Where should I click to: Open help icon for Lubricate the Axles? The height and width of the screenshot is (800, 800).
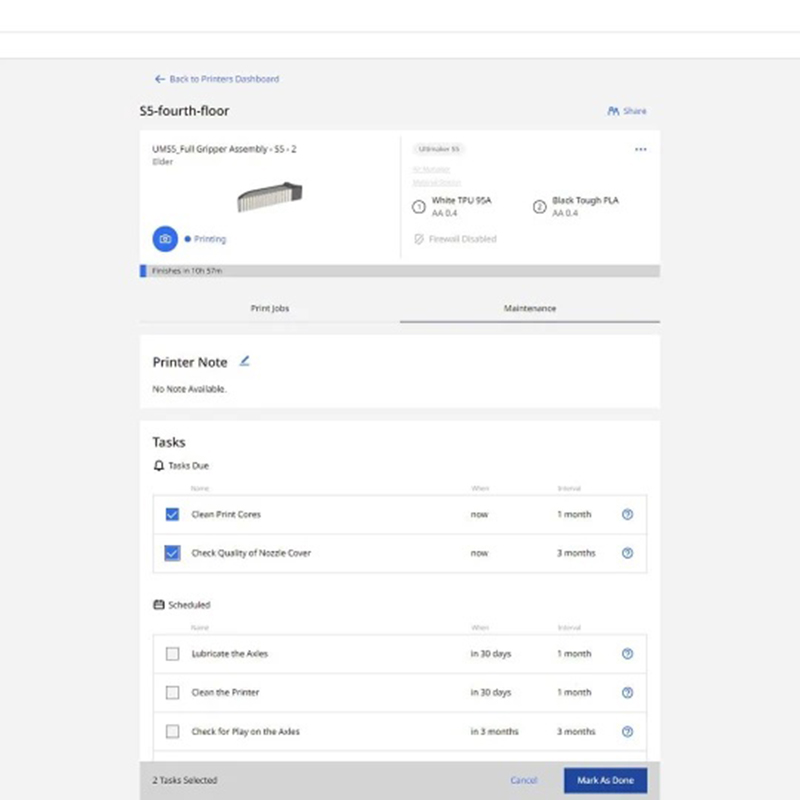(x=627, y=654)
